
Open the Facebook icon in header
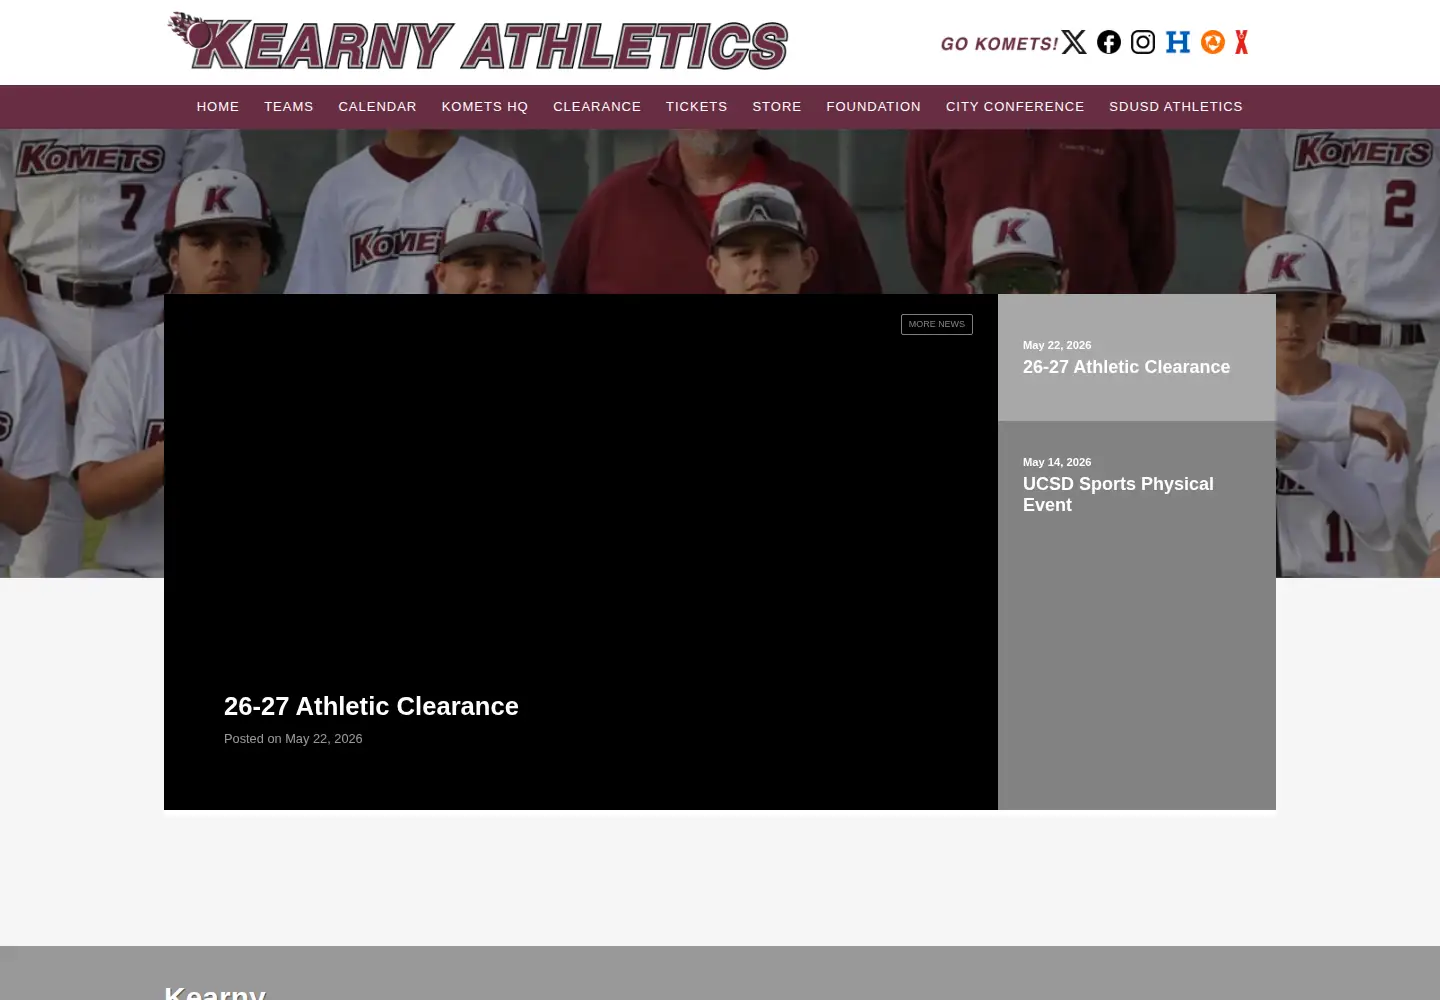(x=1109, y=42)
